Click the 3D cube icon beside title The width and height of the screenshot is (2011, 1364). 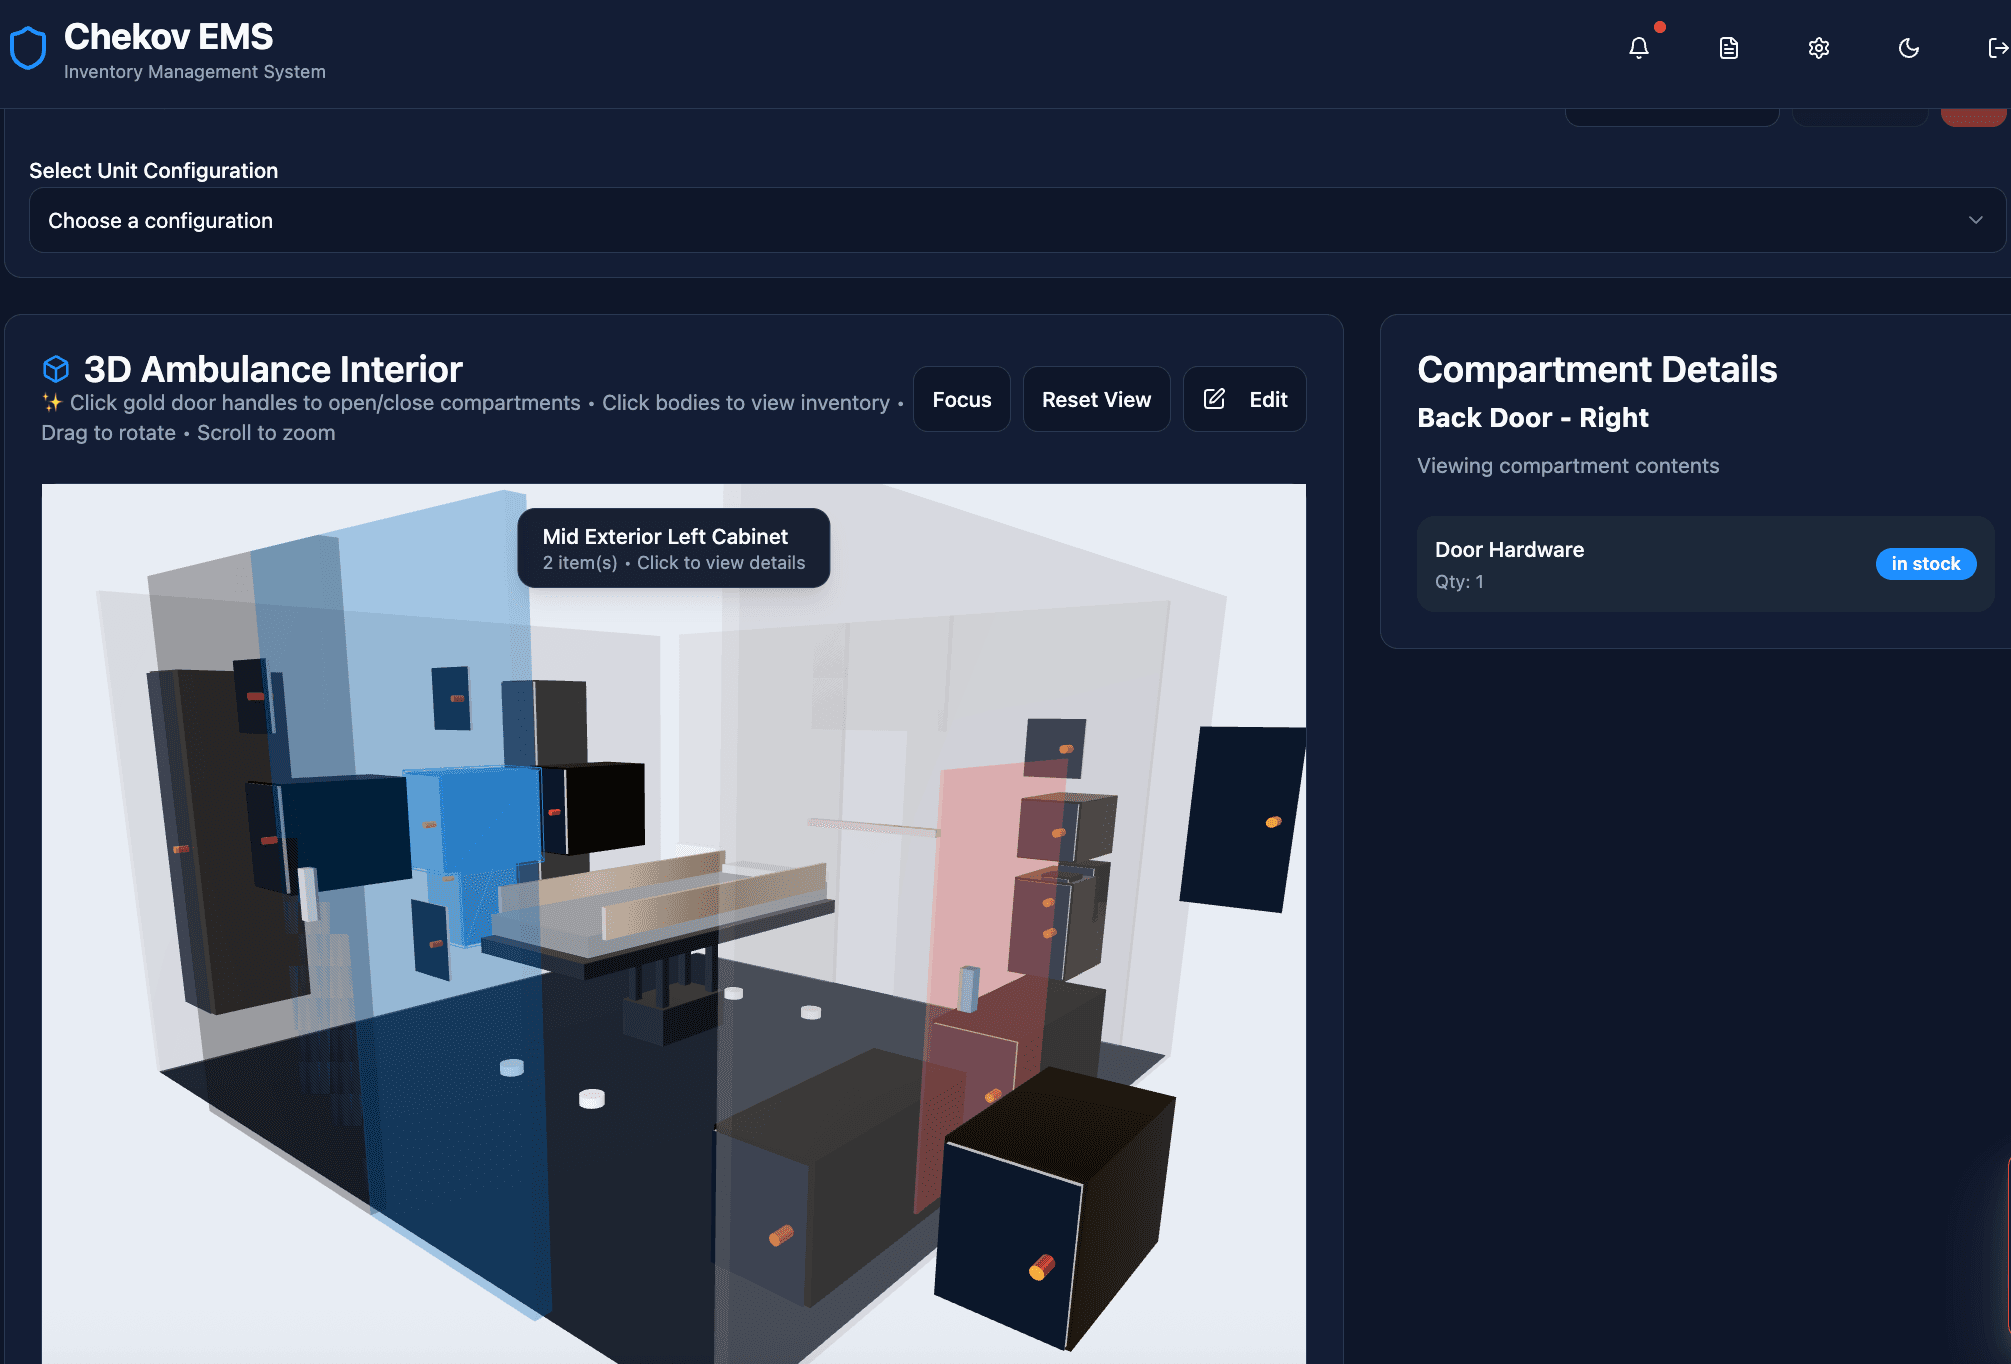[x=56, y=369]
